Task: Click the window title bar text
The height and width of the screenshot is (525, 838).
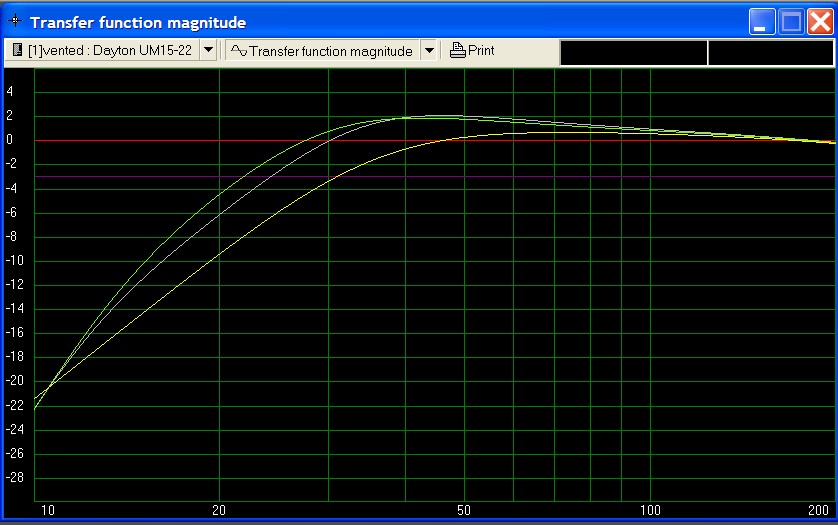Action: [x=138, y=22]
